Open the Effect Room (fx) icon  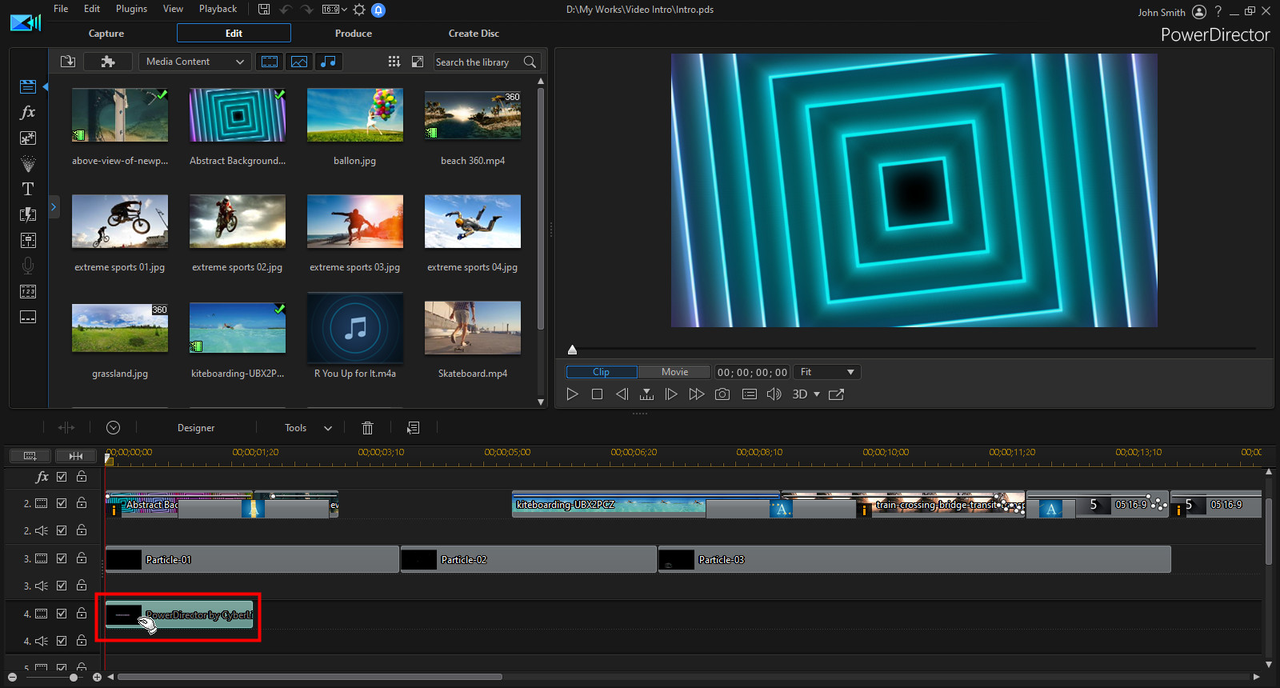(28, 113)
